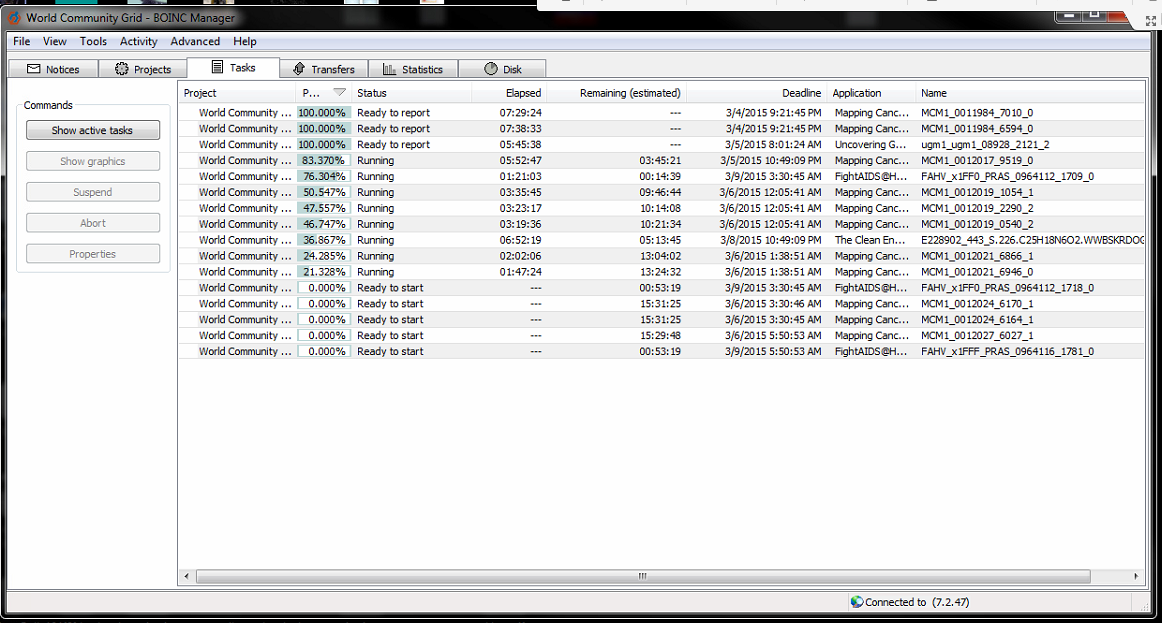Switch to the Projects tab
Viewport: 1162px width, 623px height.
pyautogui.click(x=143, y=69)
